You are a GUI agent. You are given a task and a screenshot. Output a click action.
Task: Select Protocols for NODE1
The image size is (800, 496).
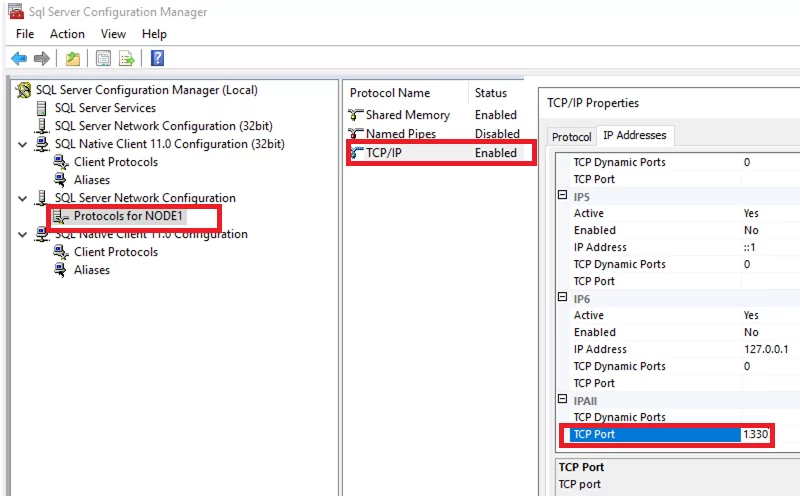pos(128,216)
